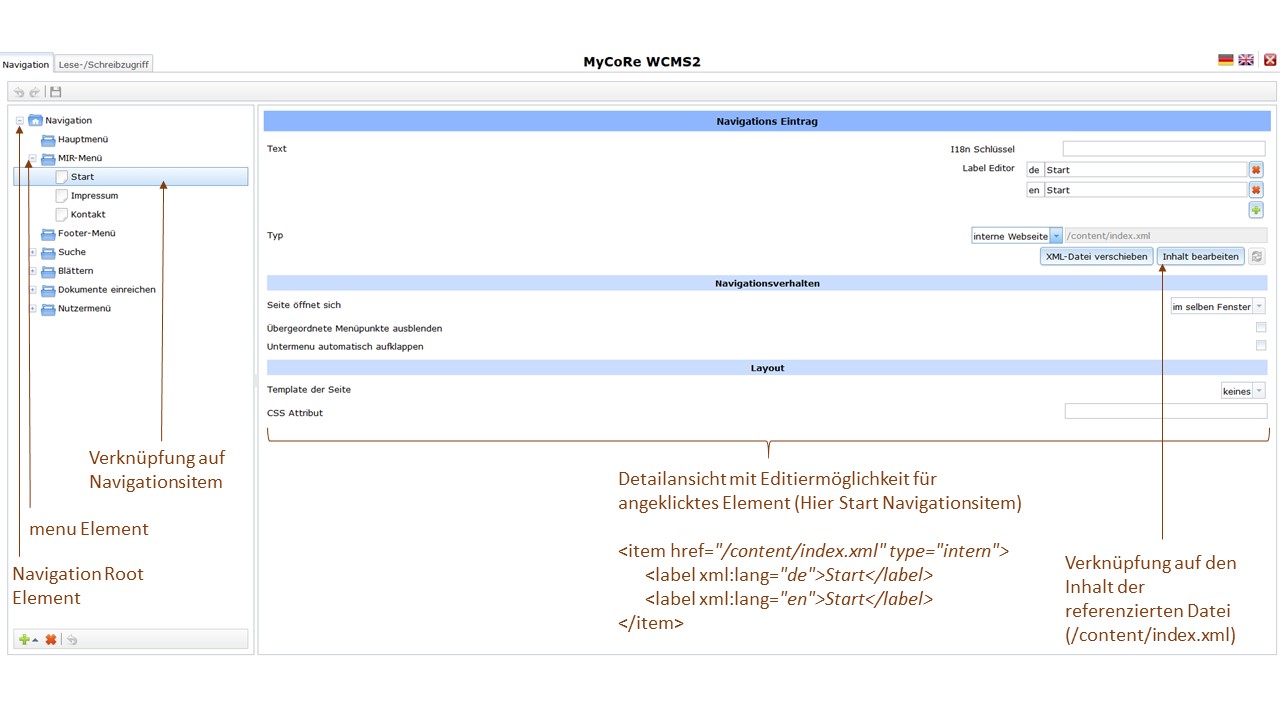Delete the English 'en' label entry

pos(1256,190)
